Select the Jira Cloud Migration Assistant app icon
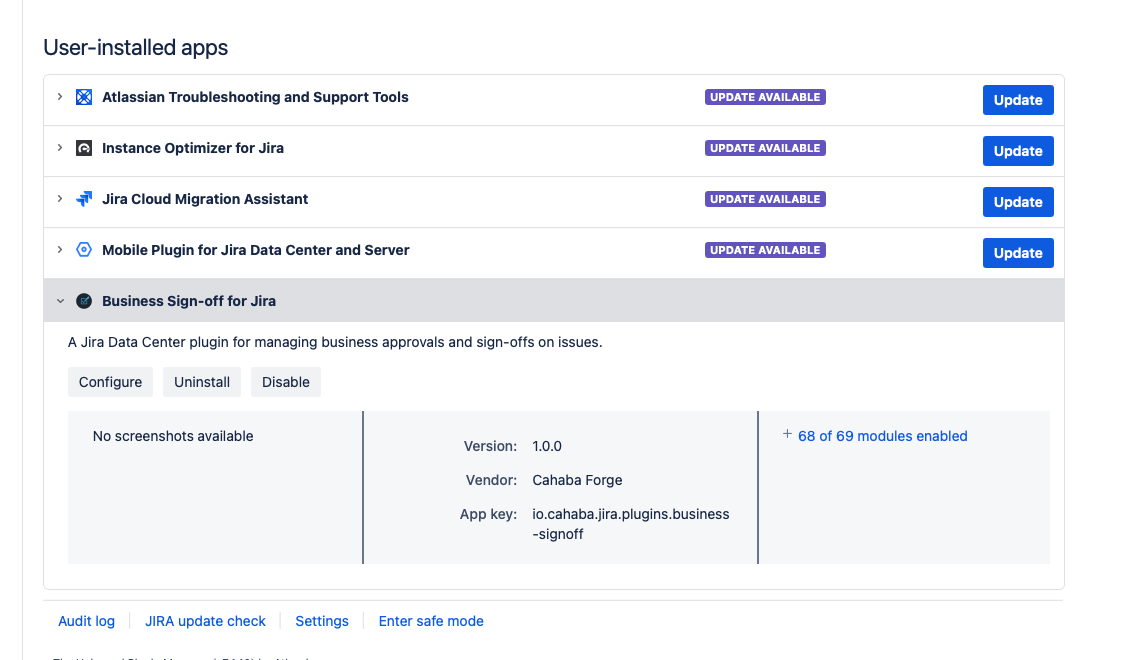1148x660 pixels. tap(83, 198)
